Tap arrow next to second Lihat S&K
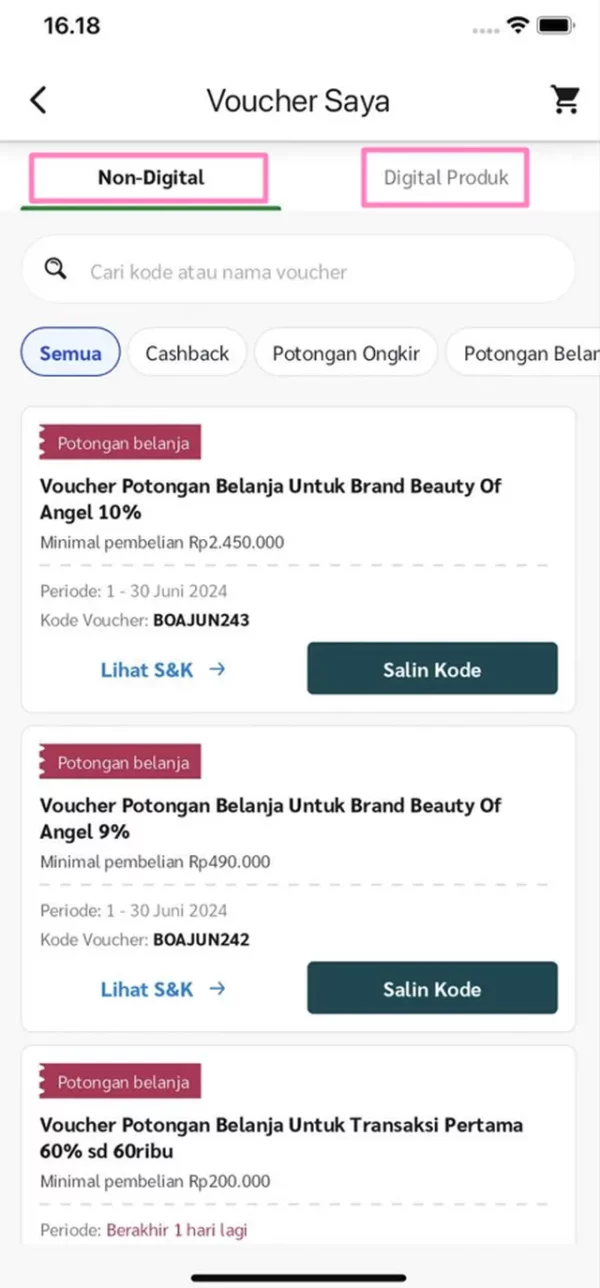600x1288 pixels. [x=217, y=989]
